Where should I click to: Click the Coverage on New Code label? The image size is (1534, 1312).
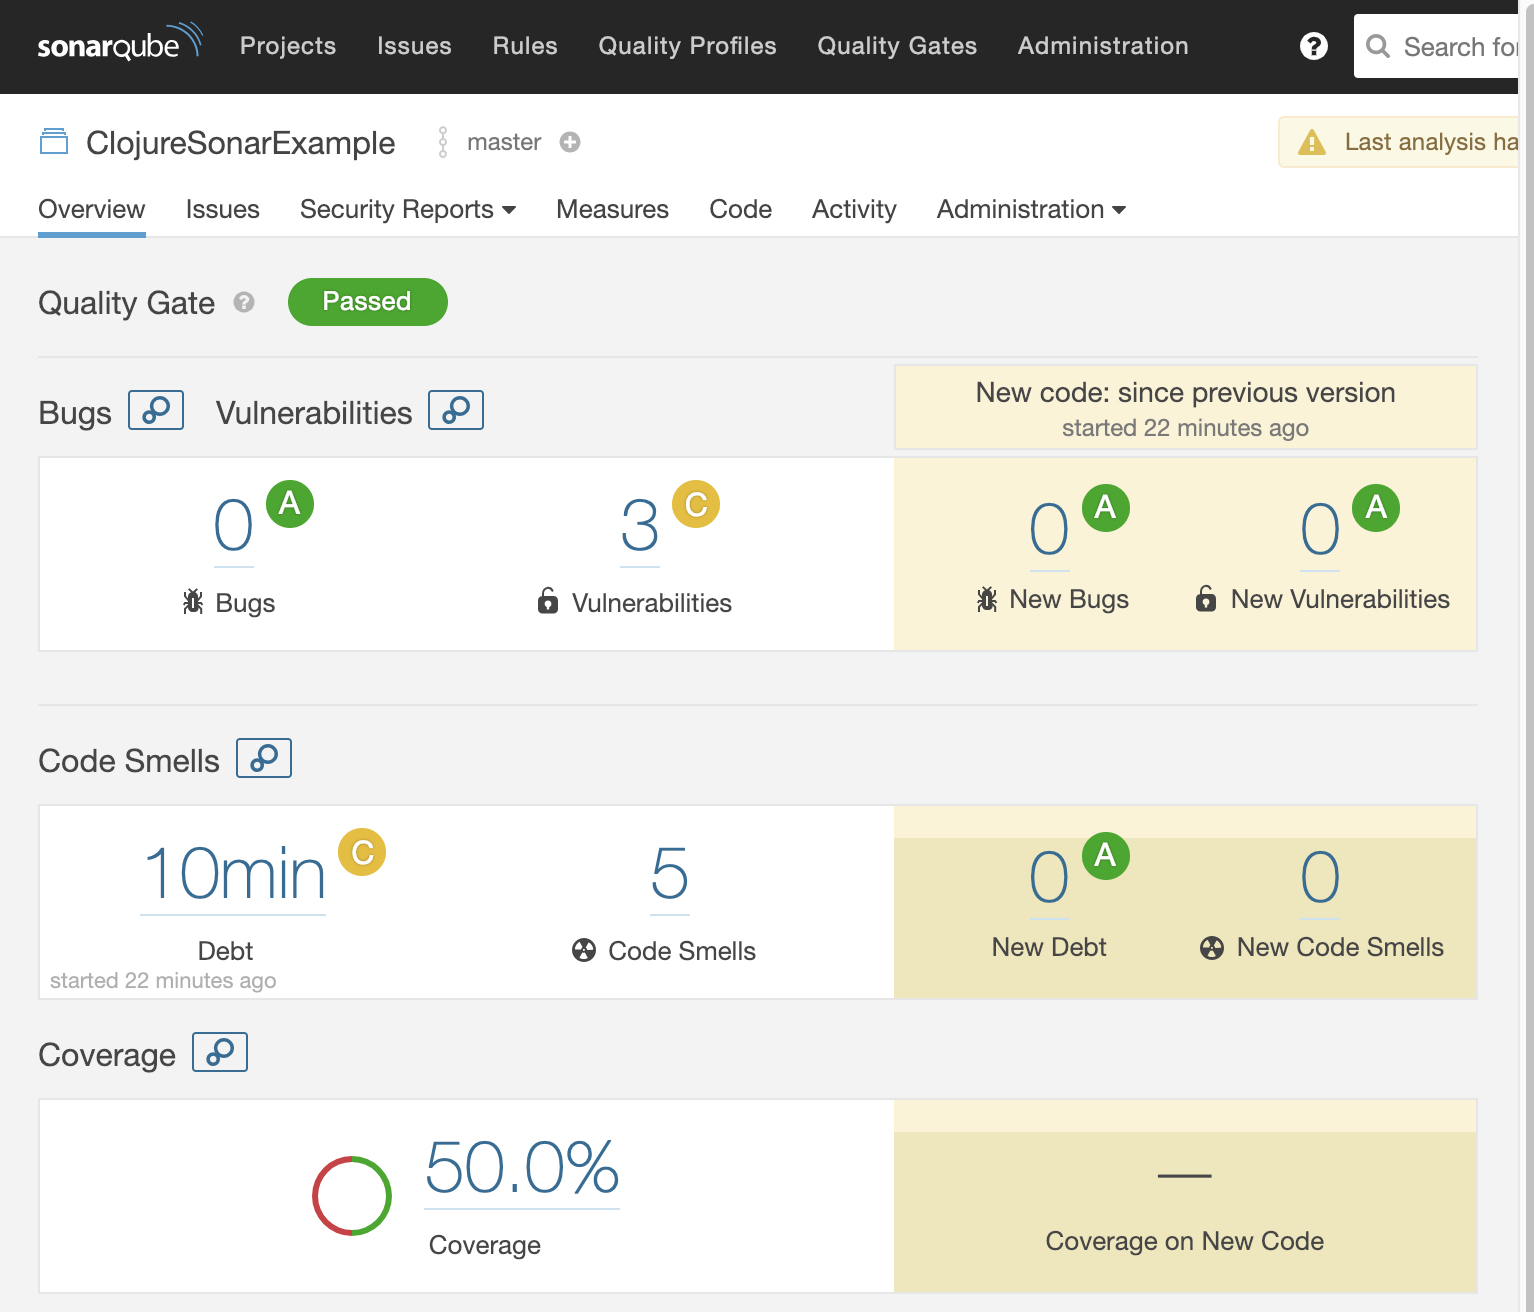click(1185, 1241)
